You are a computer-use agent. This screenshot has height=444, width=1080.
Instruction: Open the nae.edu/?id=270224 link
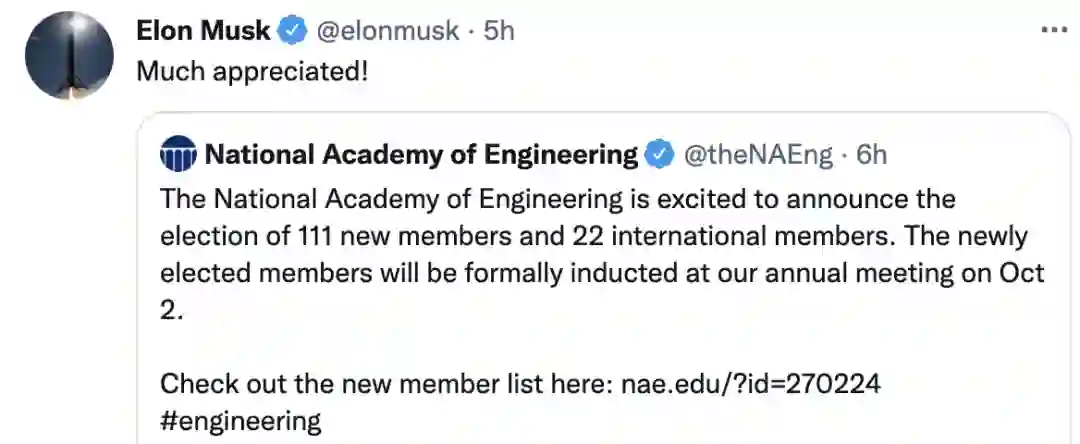tap(750, 383)
